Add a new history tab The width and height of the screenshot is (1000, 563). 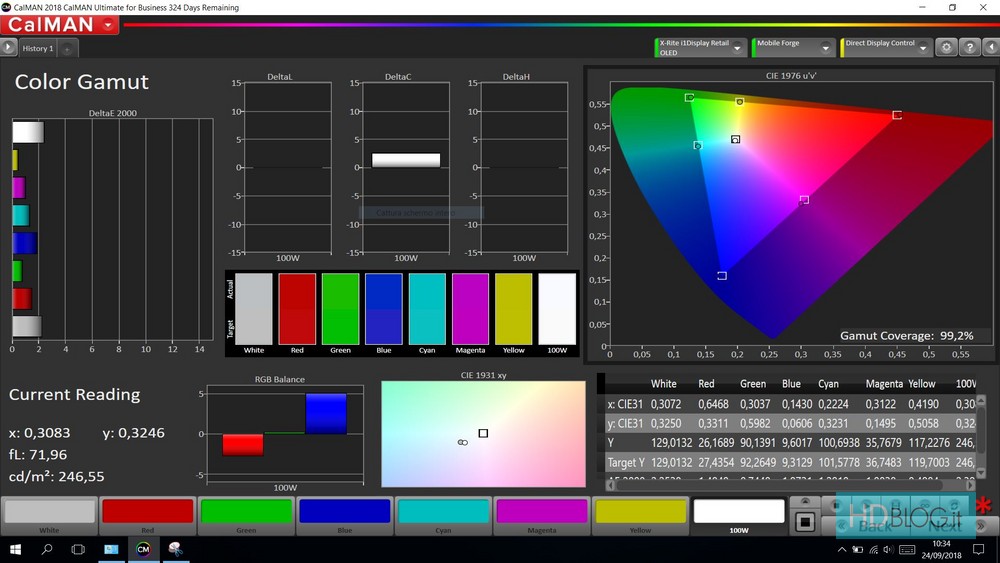coord(67,48)
